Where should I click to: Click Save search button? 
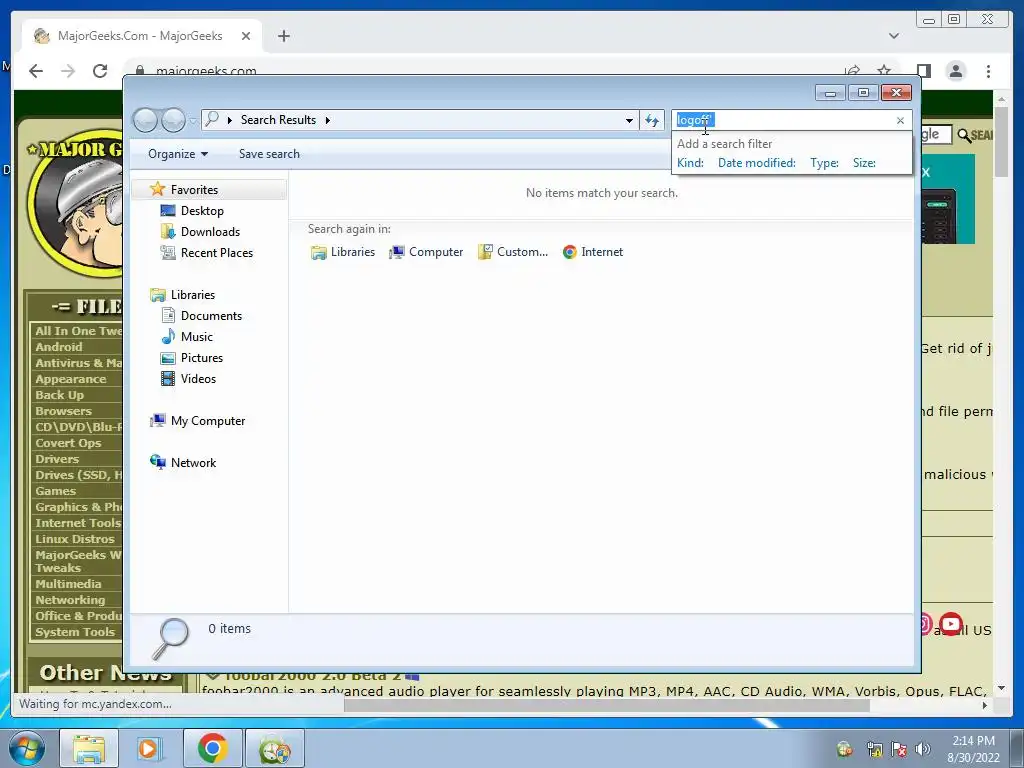point(269,154)
